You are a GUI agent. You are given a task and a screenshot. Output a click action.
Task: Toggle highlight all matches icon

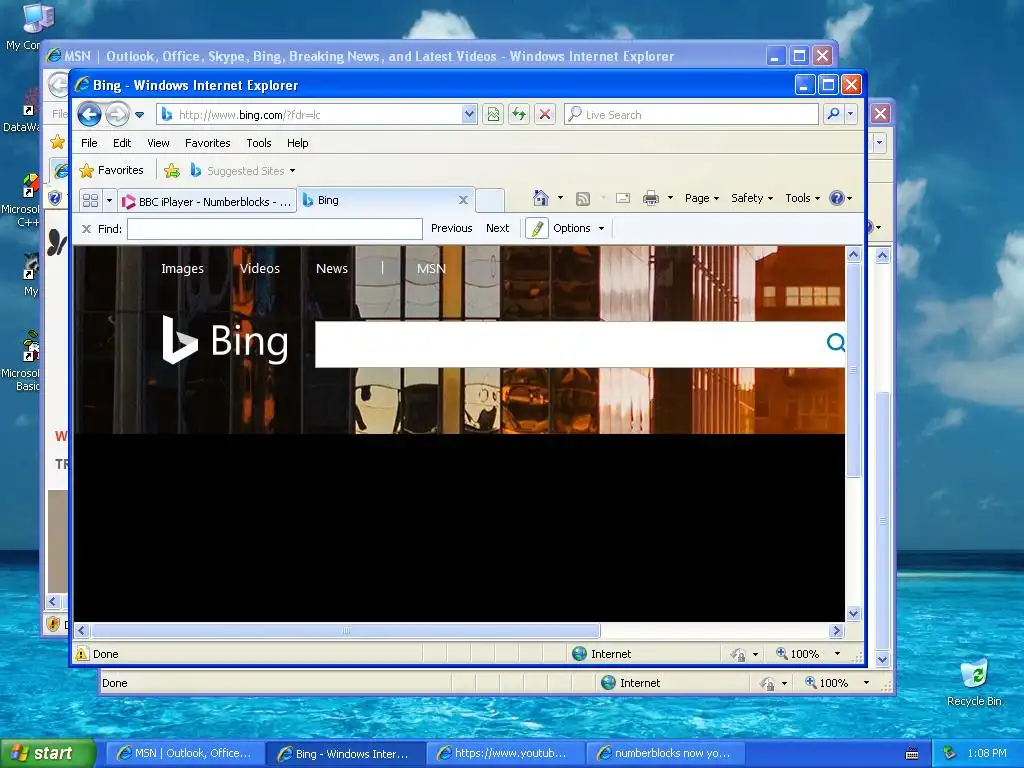coord(537,229)
